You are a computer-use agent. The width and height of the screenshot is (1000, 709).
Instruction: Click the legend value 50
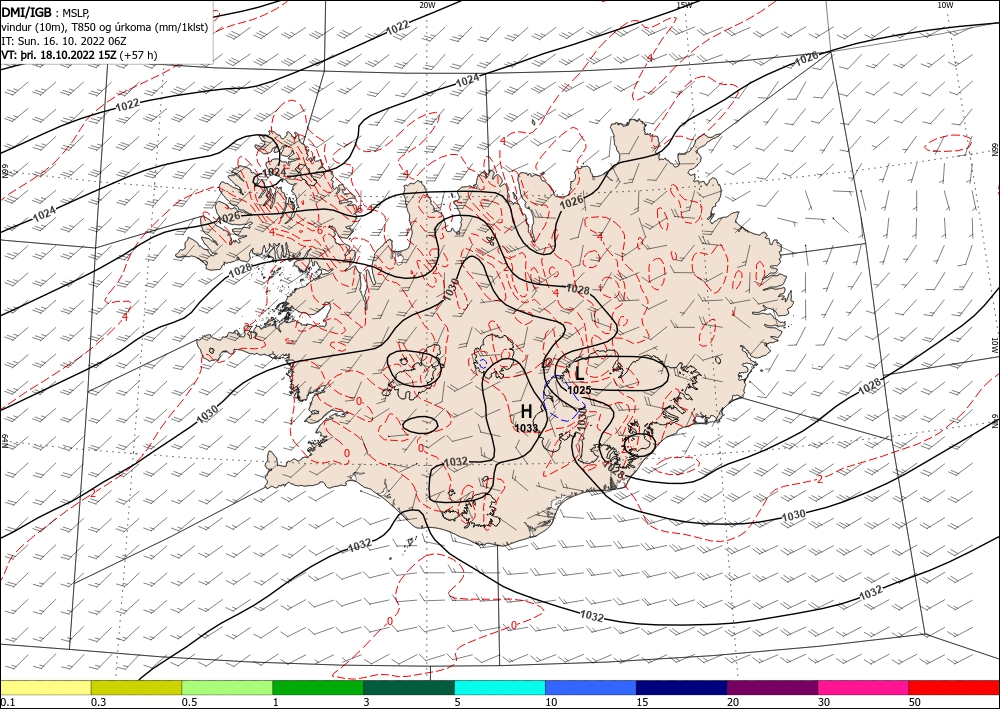point(914,702)
